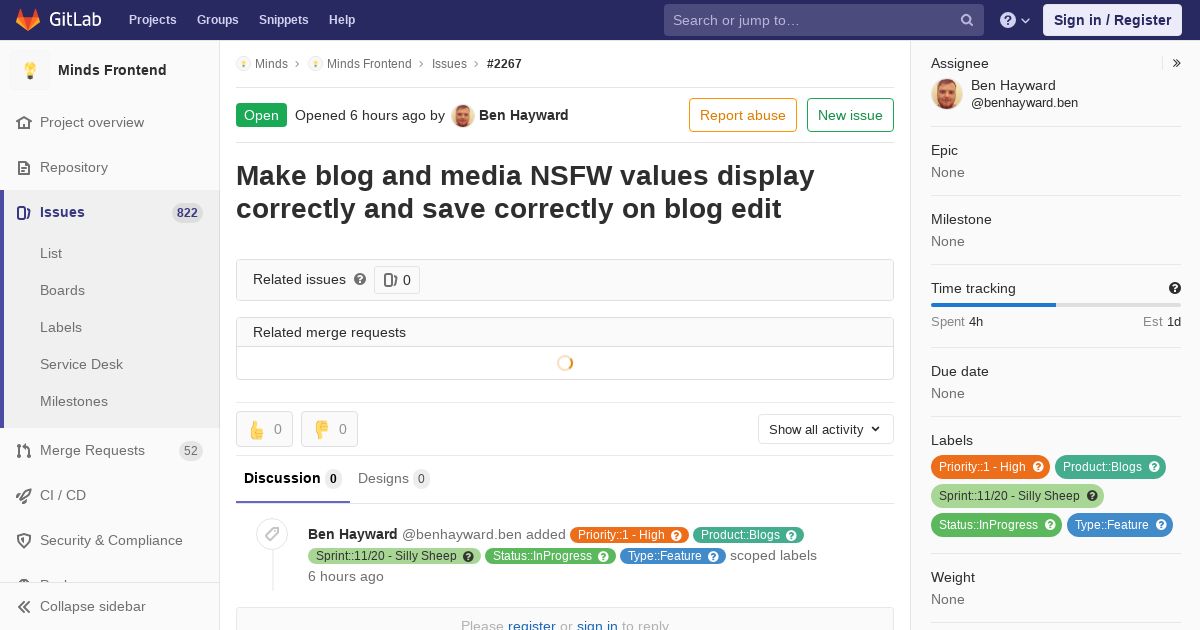Viewport: 1200px width, 630px height.
Task: Click the Project overview home icon
Action: tap(24, 123)
